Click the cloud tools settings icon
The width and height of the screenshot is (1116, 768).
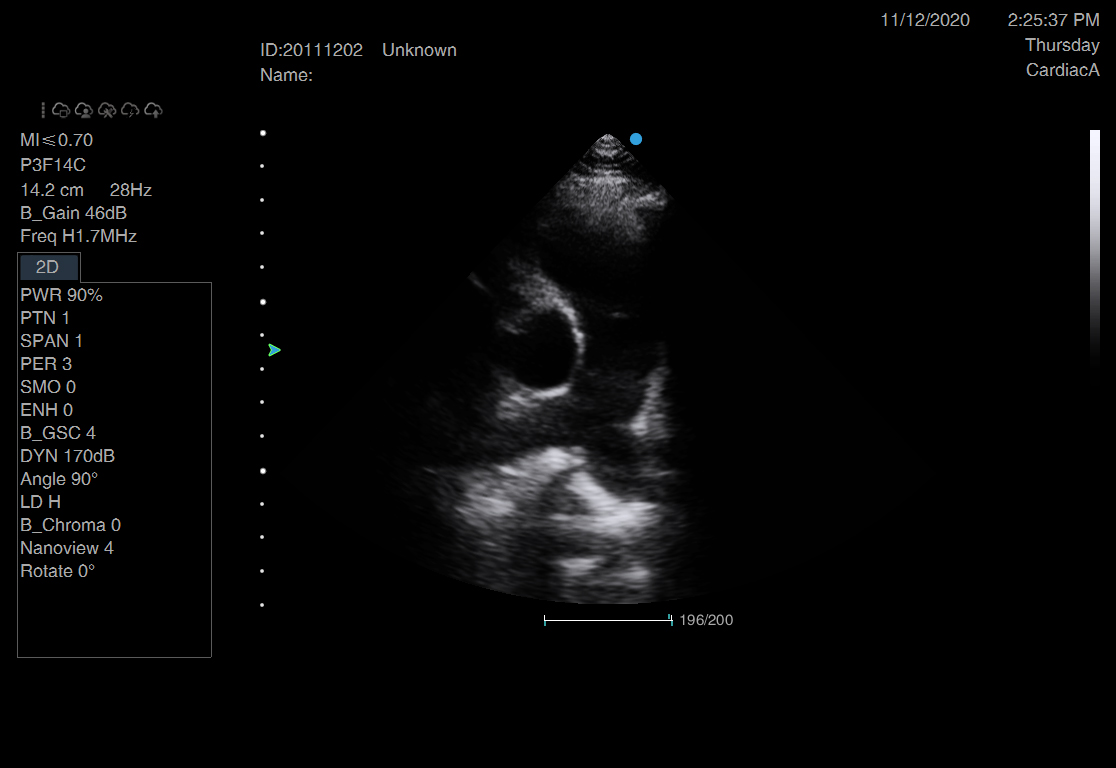click(107, 110)
